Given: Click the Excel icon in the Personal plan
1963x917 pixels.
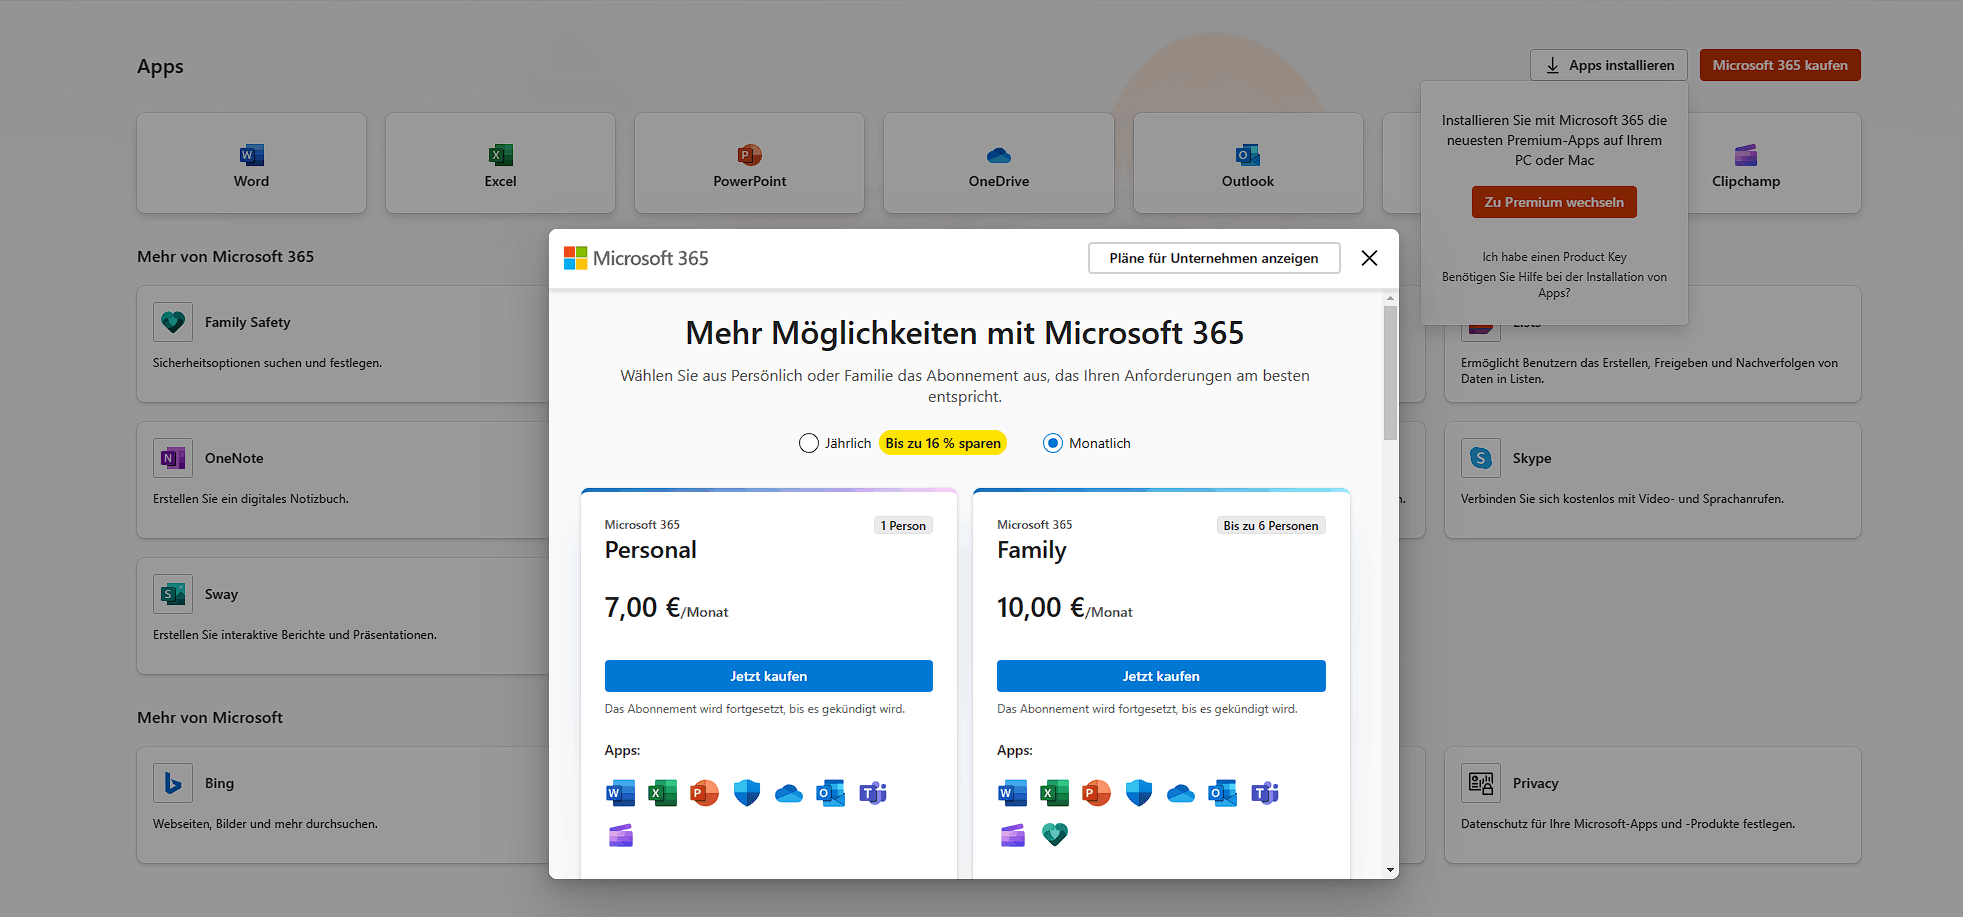Looking at the screenshot, I should (662, 793).
